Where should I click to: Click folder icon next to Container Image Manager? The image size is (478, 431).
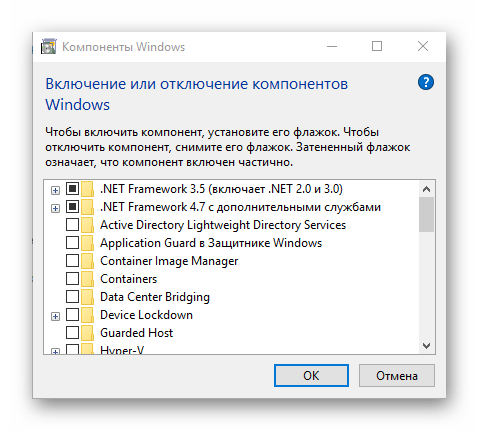click(x=88, y=261)
